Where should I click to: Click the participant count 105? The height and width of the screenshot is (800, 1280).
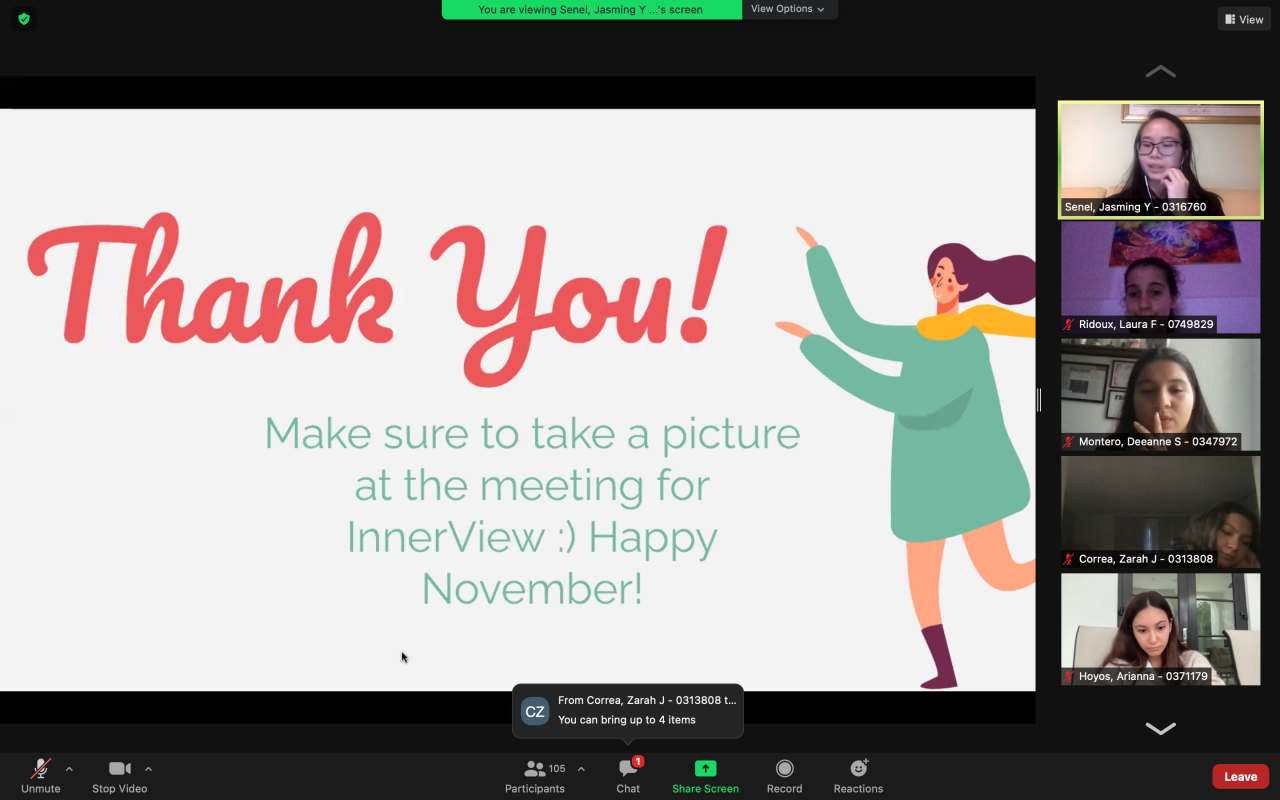click(x=557, y=768)
